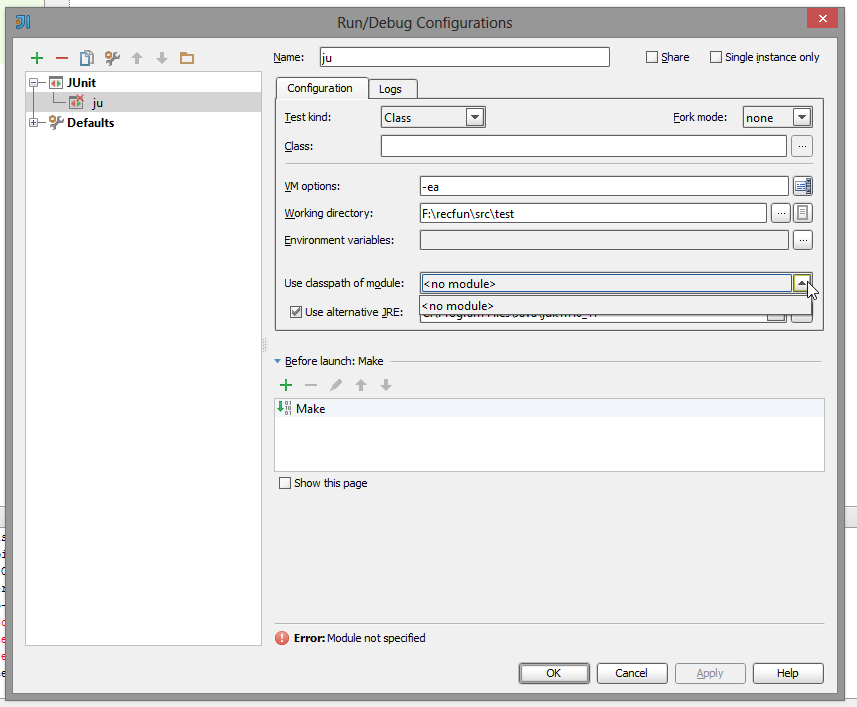Viewport: 857px width, 707px height.
Task: Select the JUnit tree label
Action: [x=81, y=83]
